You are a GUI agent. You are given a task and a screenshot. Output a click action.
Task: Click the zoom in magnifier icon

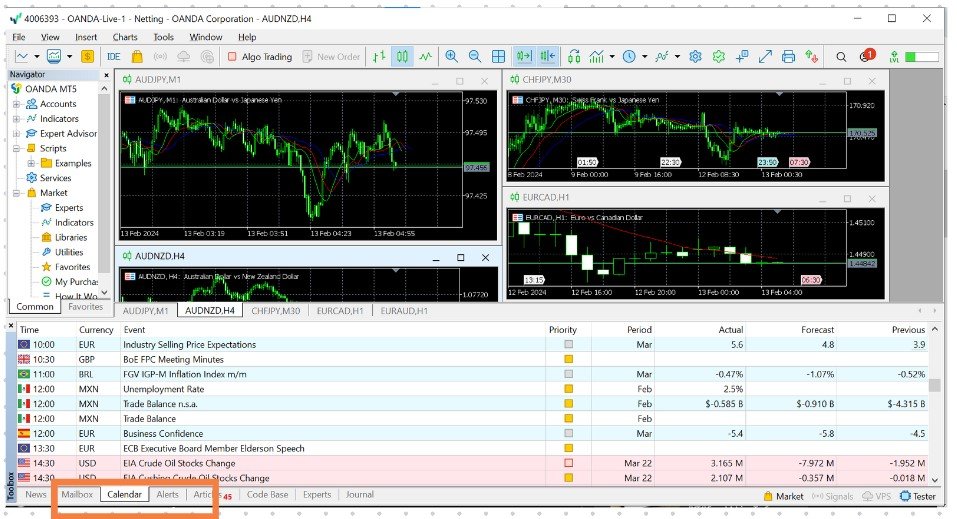pyautogui.click(x=452, y=57)
